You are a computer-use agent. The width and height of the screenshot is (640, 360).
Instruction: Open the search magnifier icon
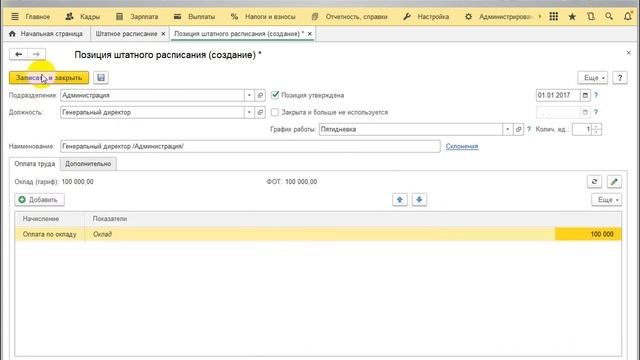pyautogui.click(x=609, y=16)
